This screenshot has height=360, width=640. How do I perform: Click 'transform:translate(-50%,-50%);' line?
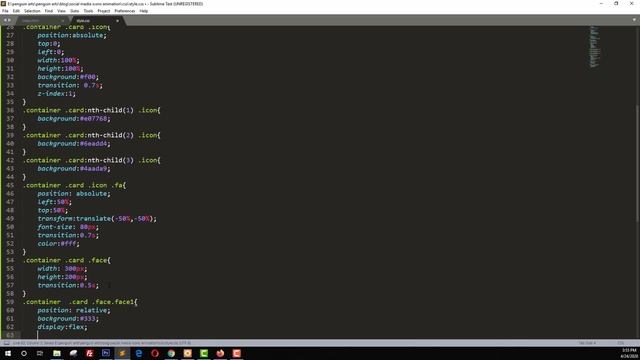97,219
